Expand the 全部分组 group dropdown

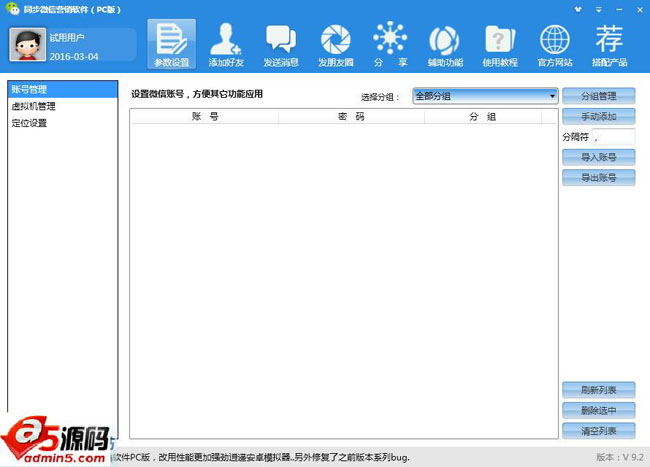click(485, 96)
